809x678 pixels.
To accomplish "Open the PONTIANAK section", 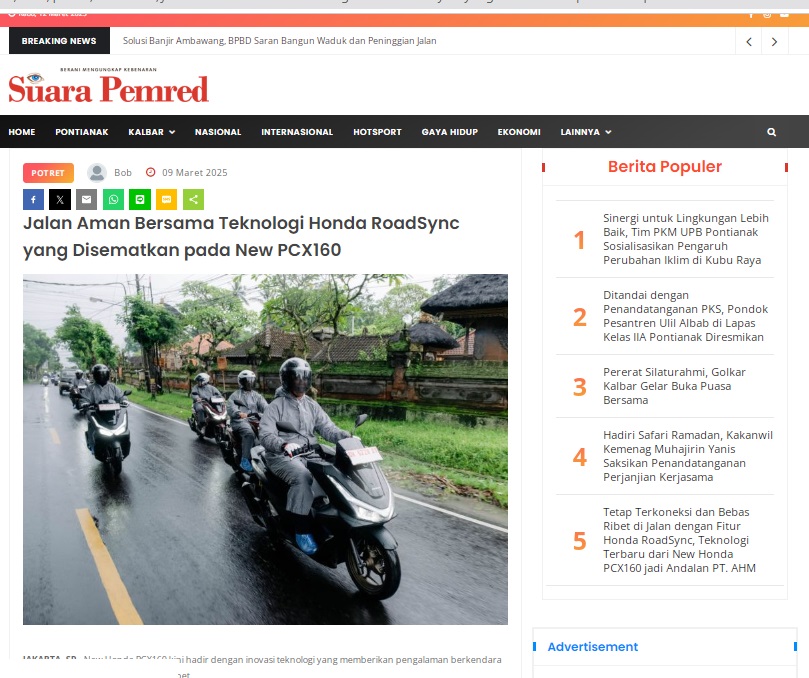I will (82, 132).
